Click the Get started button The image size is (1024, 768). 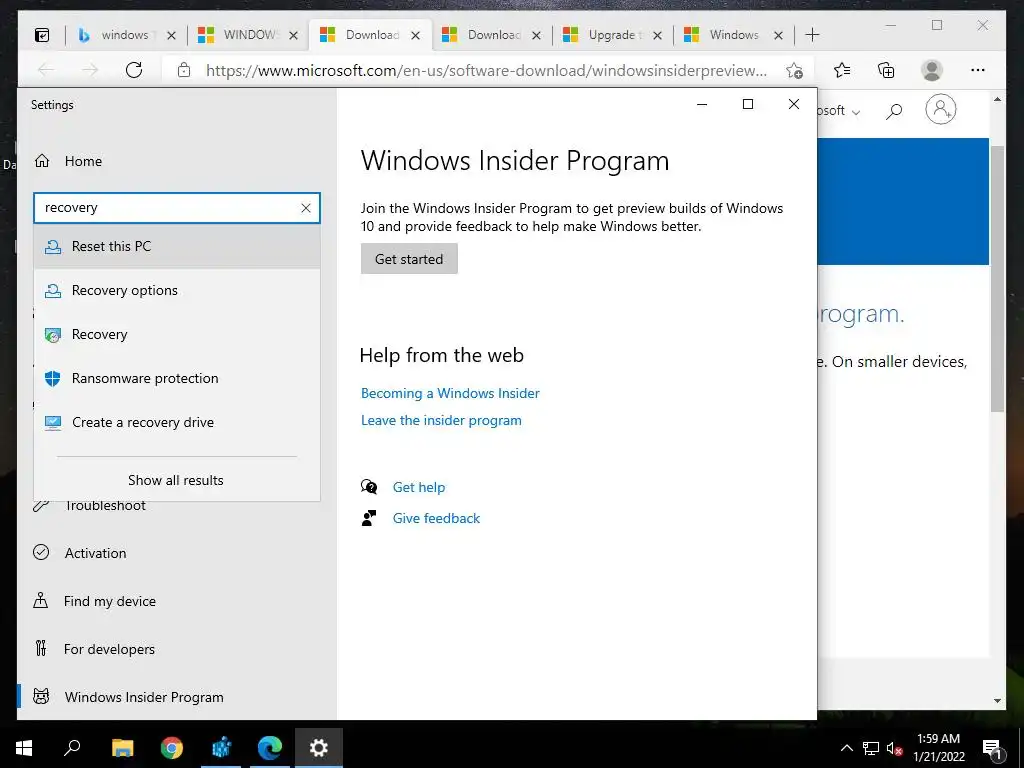click(x=409, y=259)
